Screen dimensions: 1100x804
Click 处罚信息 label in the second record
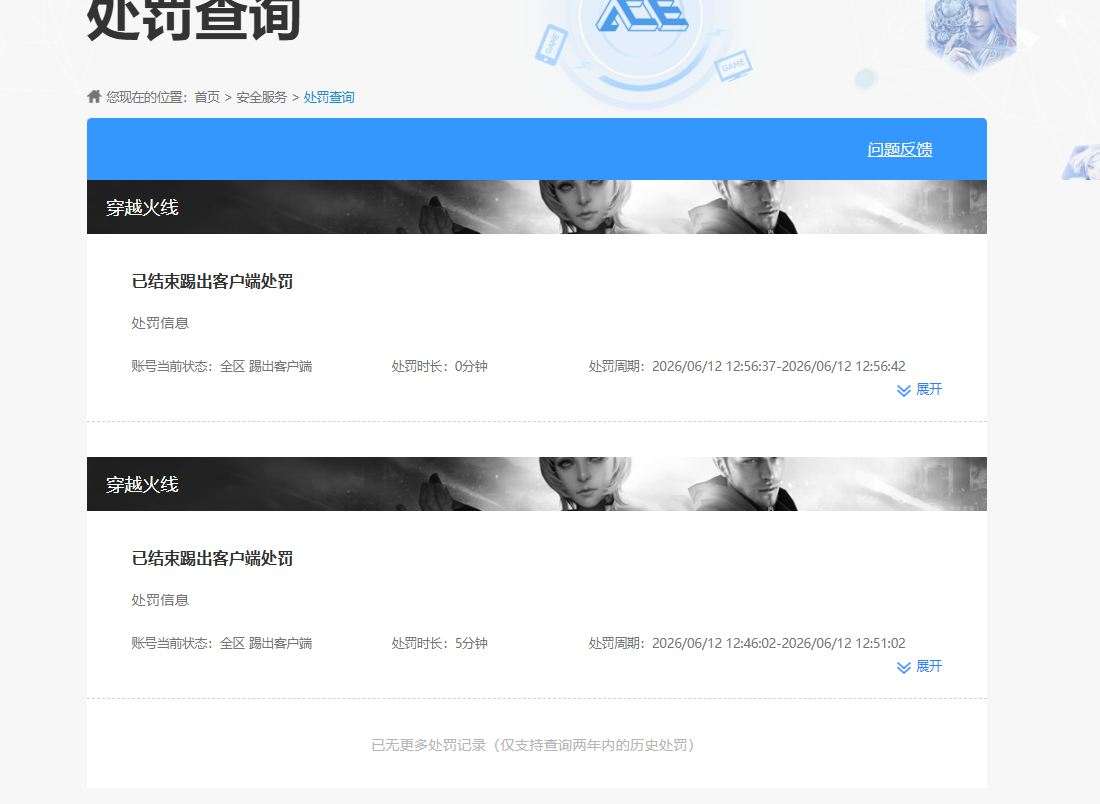160,600
